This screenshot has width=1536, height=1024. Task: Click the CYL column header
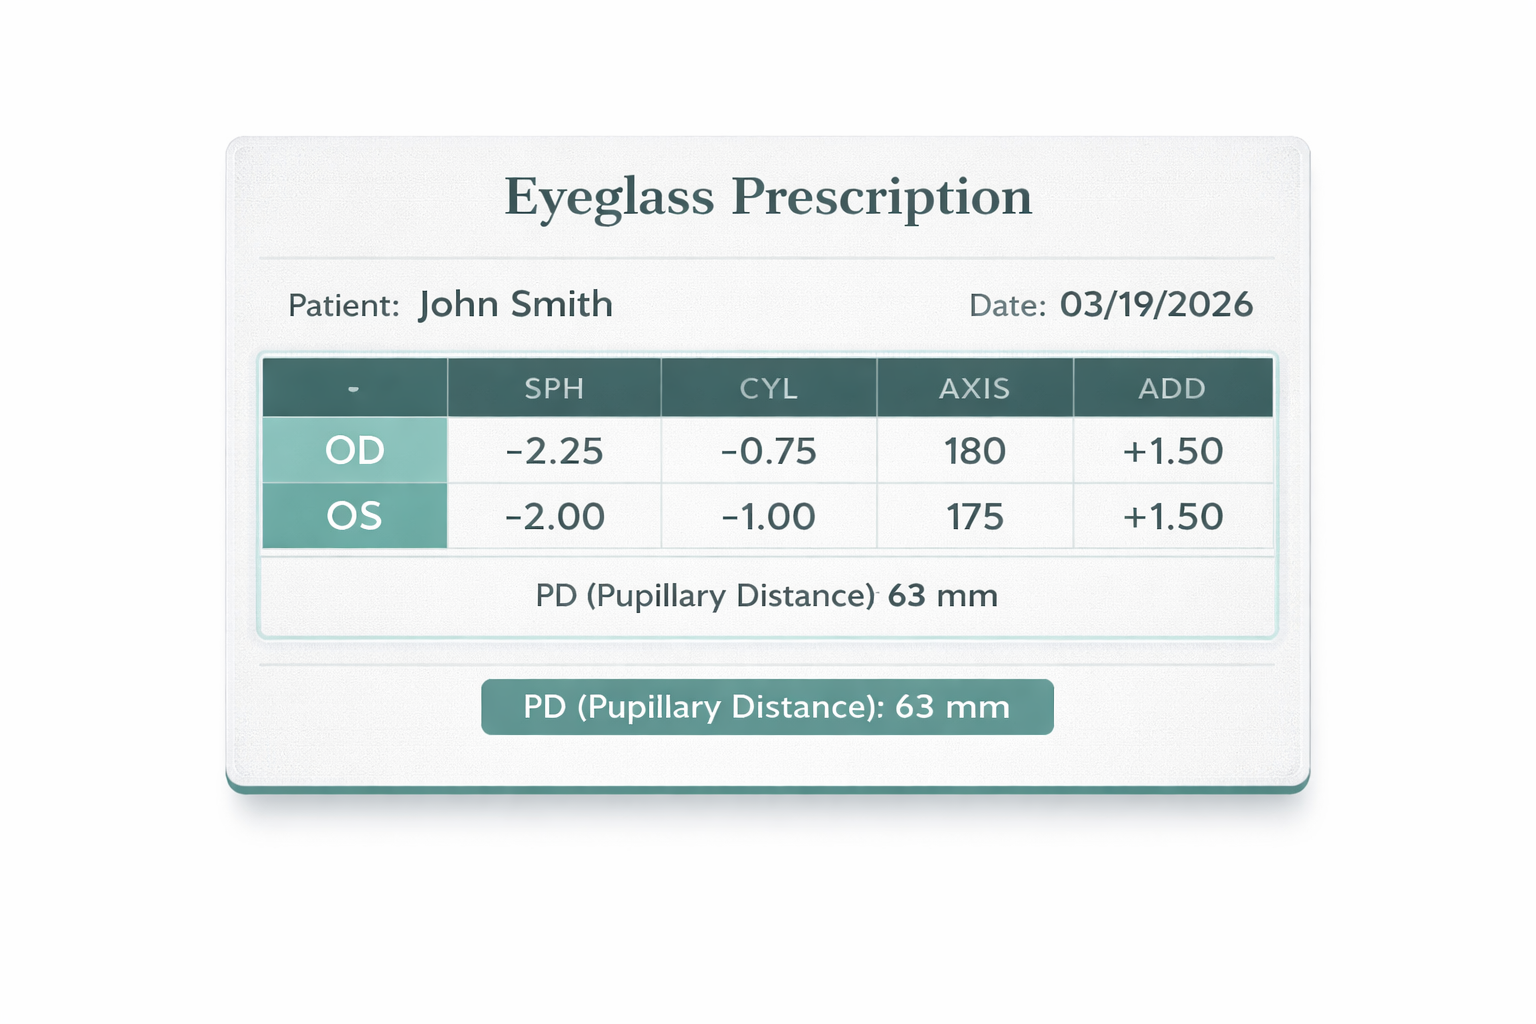(x=768, y=388)
